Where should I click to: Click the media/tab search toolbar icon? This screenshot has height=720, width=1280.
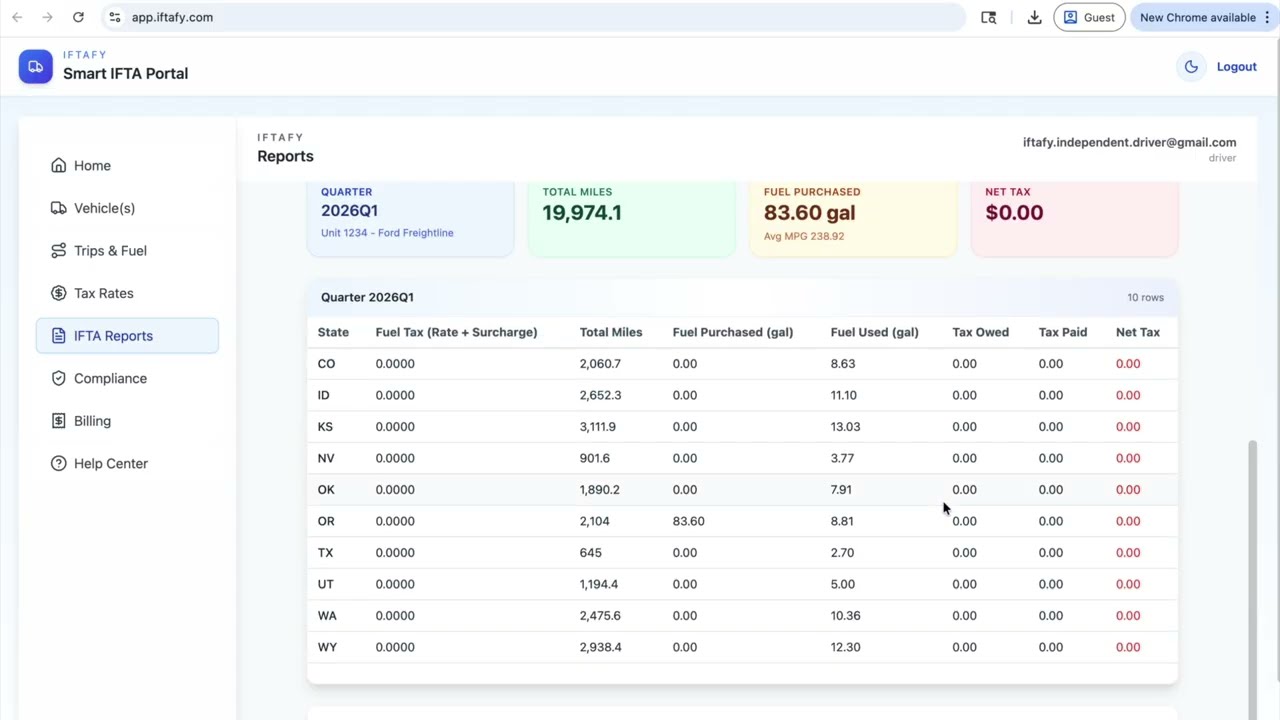click(989, 17)
